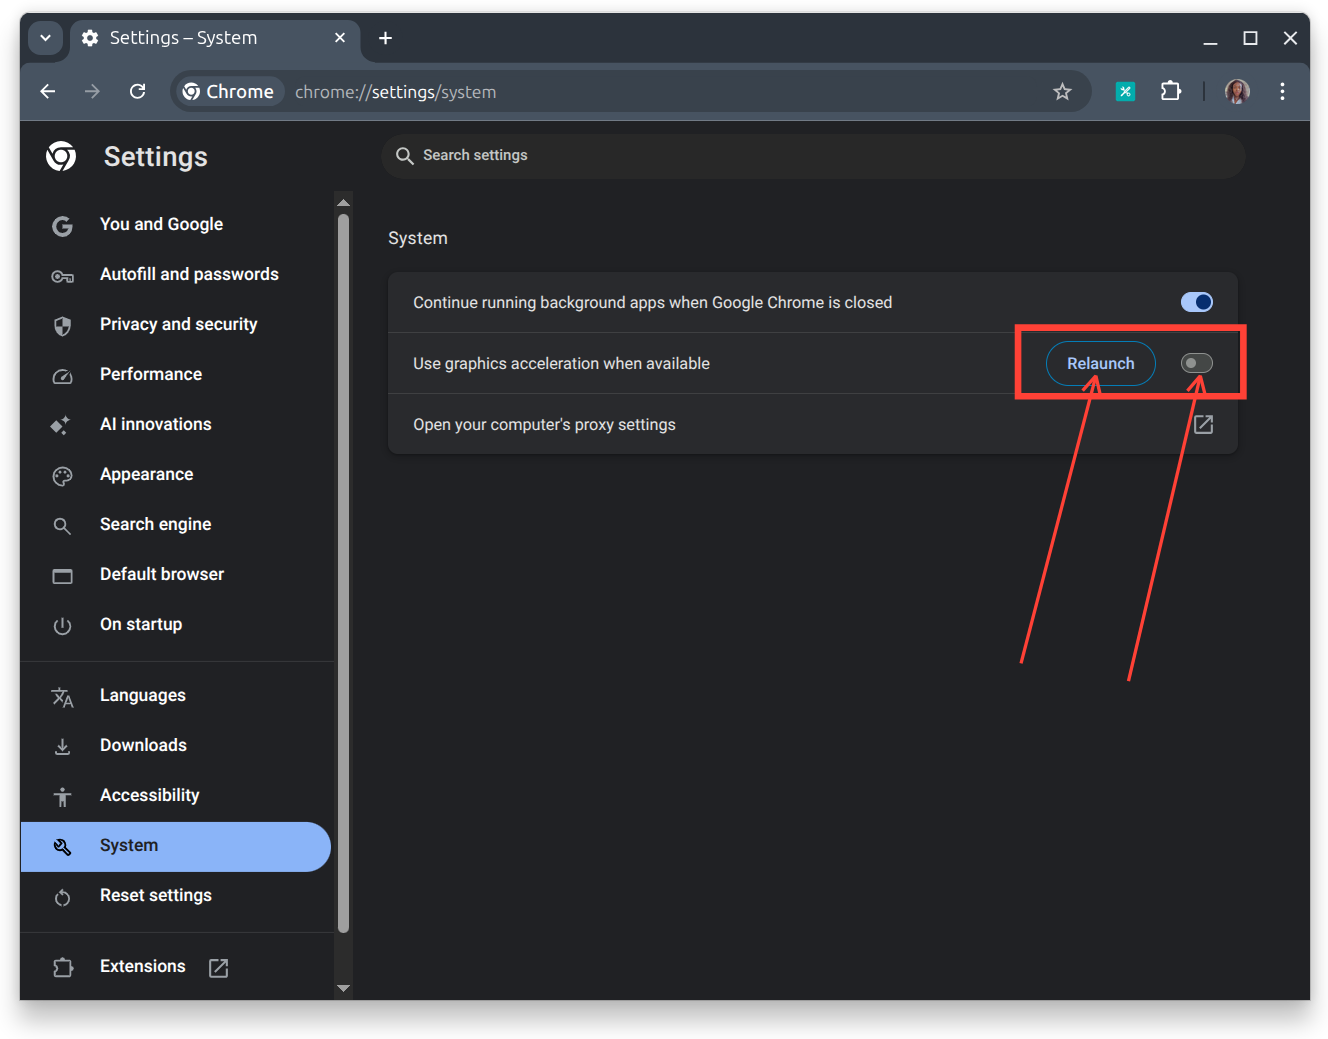Click the Relaunch button
Screen dimensions: 1328x1039
point(1099,363)
